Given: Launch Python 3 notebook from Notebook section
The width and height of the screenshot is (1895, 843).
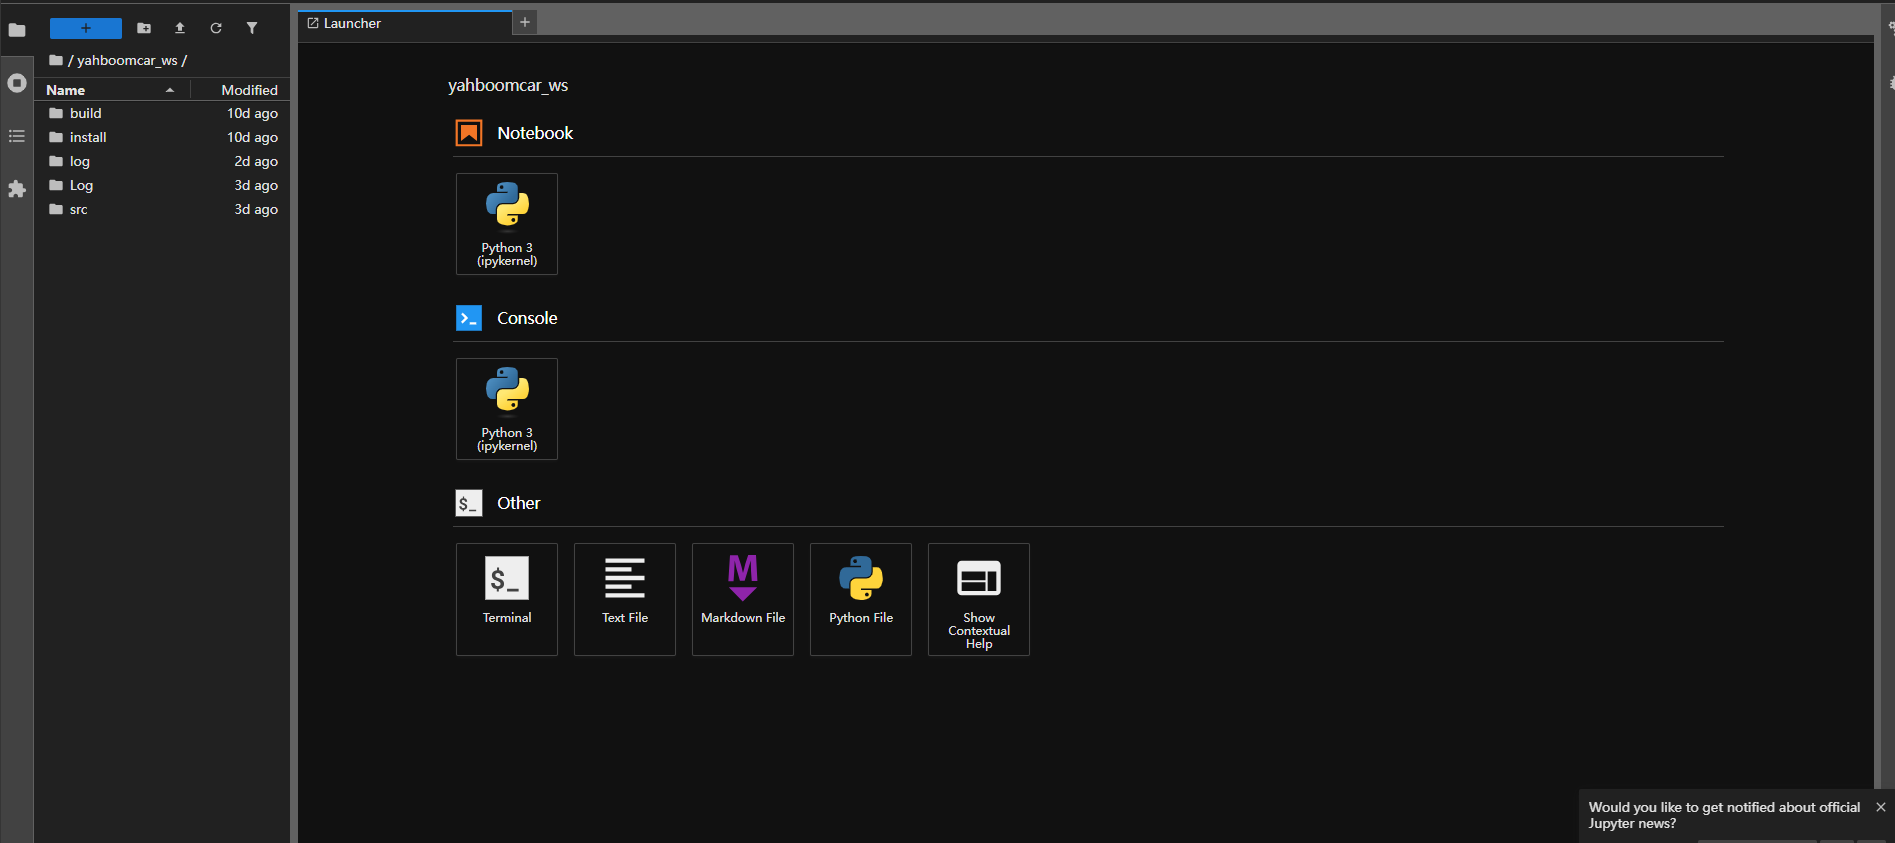Looking at the screenshot, I should pos(506,224).
